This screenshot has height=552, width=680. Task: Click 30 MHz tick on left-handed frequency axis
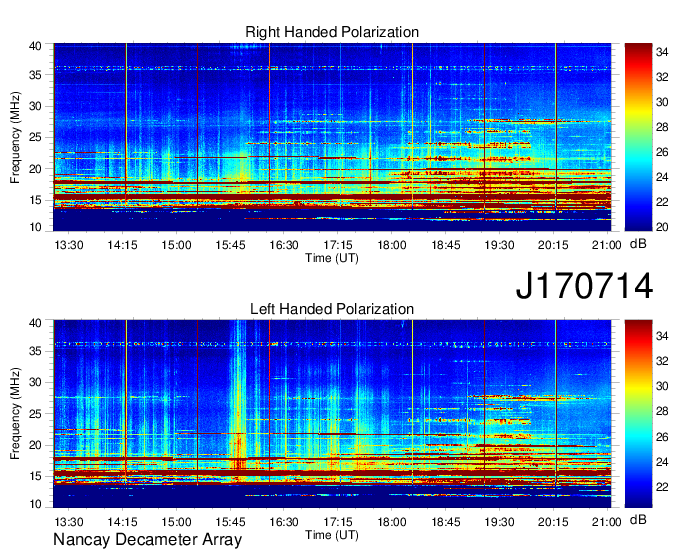point(36,382)
